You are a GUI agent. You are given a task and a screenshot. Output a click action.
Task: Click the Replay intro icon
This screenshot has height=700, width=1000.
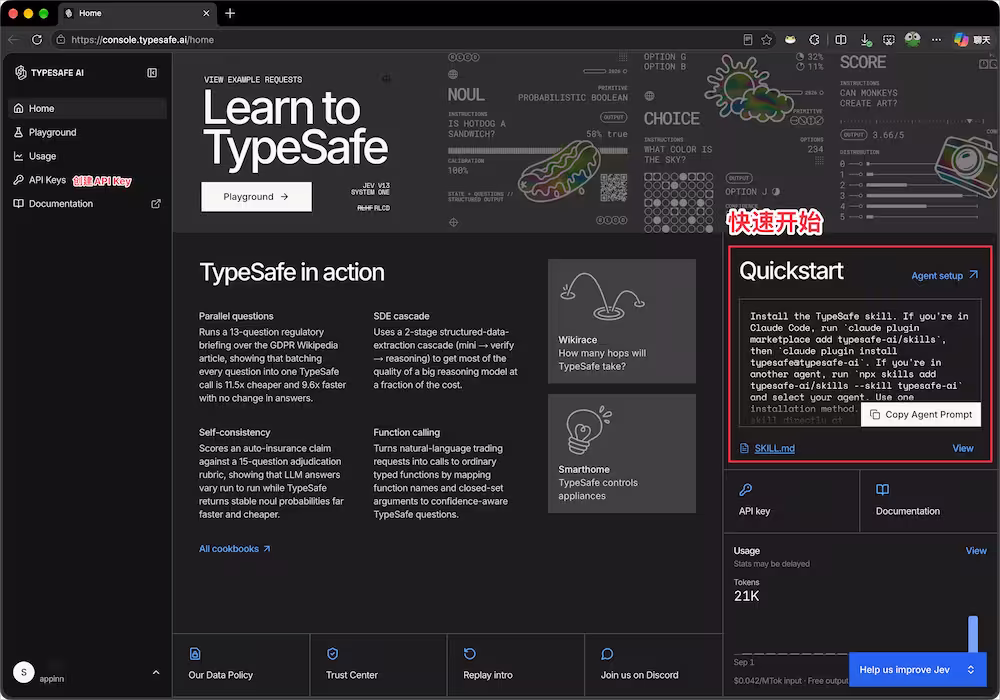pyautogui.click(x=470, y=654)
